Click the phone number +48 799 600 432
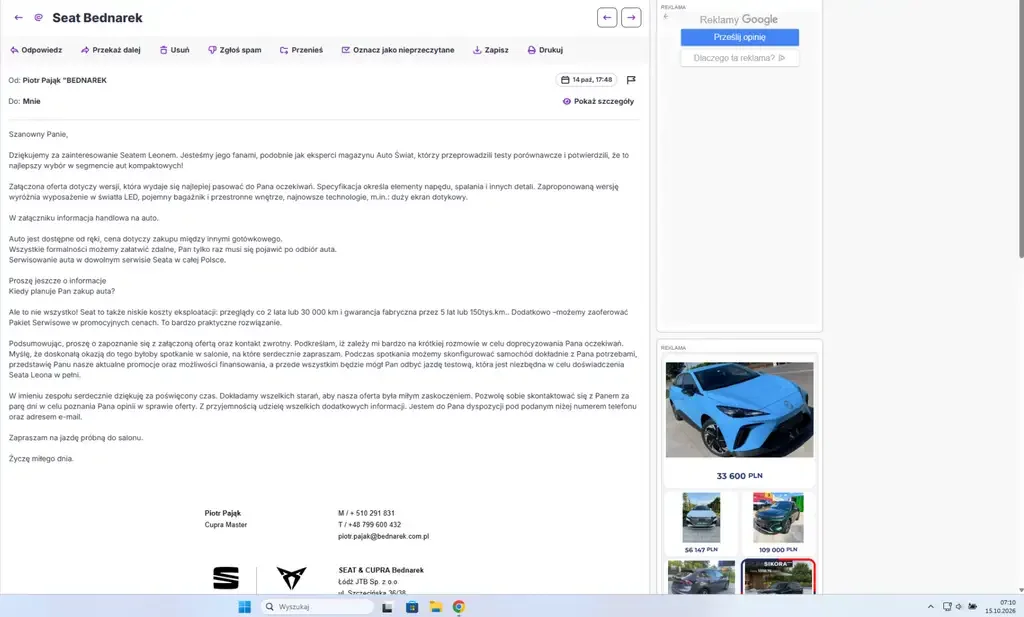 (373, 525)
